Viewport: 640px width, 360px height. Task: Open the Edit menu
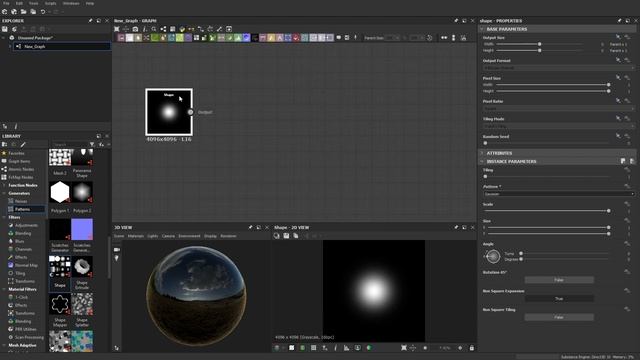19,3
